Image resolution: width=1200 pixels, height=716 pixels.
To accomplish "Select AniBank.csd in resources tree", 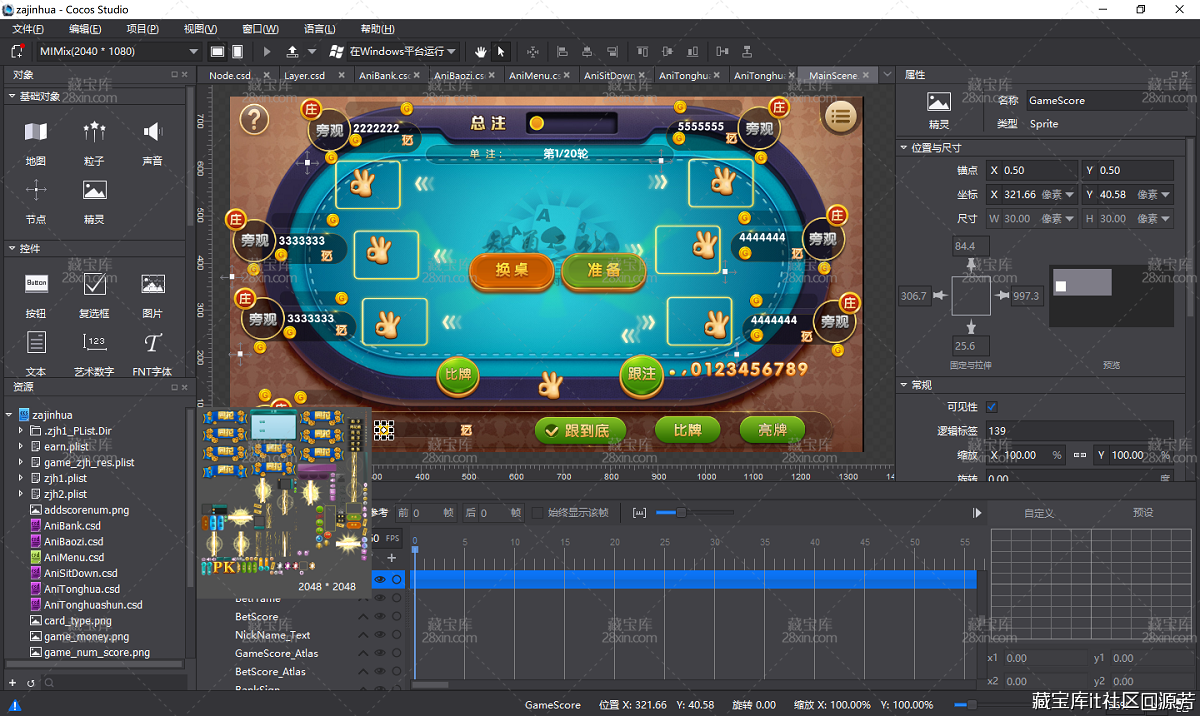I will coord(73,526).
